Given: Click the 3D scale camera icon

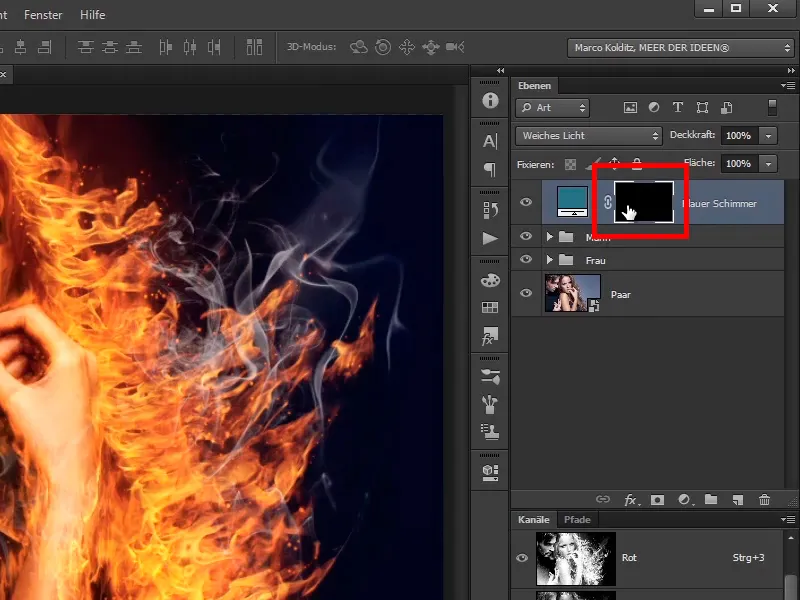Looking at the screenshot, I should pyautogui.click(x=455, y=47).
